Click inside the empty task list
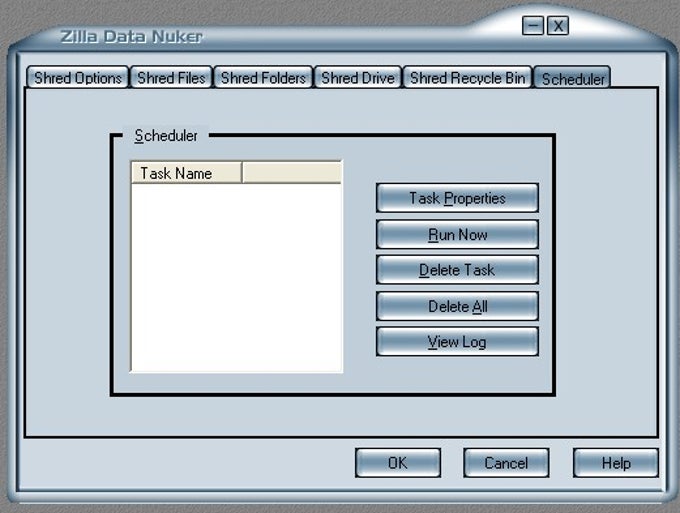This screenshot has width=680, height=513. click(x=236, y=278)
